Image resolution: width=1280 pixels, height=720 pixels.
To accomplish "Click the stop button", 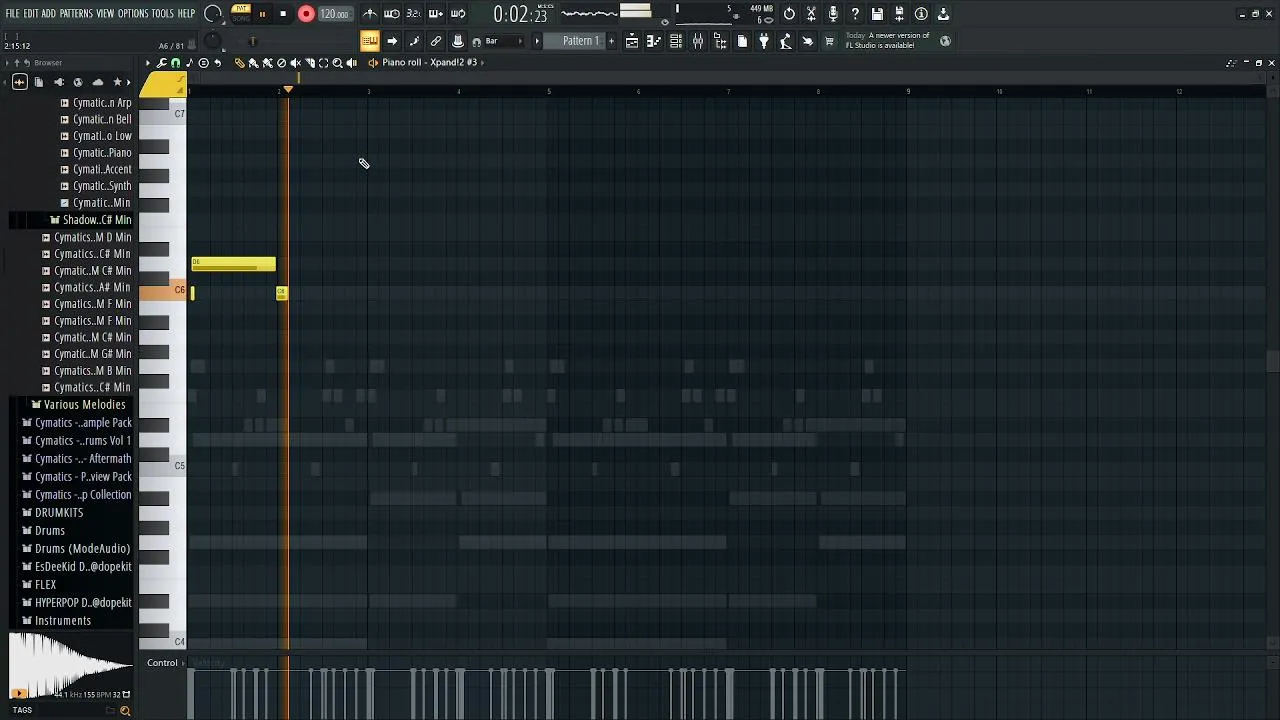I will pos(283,14).
